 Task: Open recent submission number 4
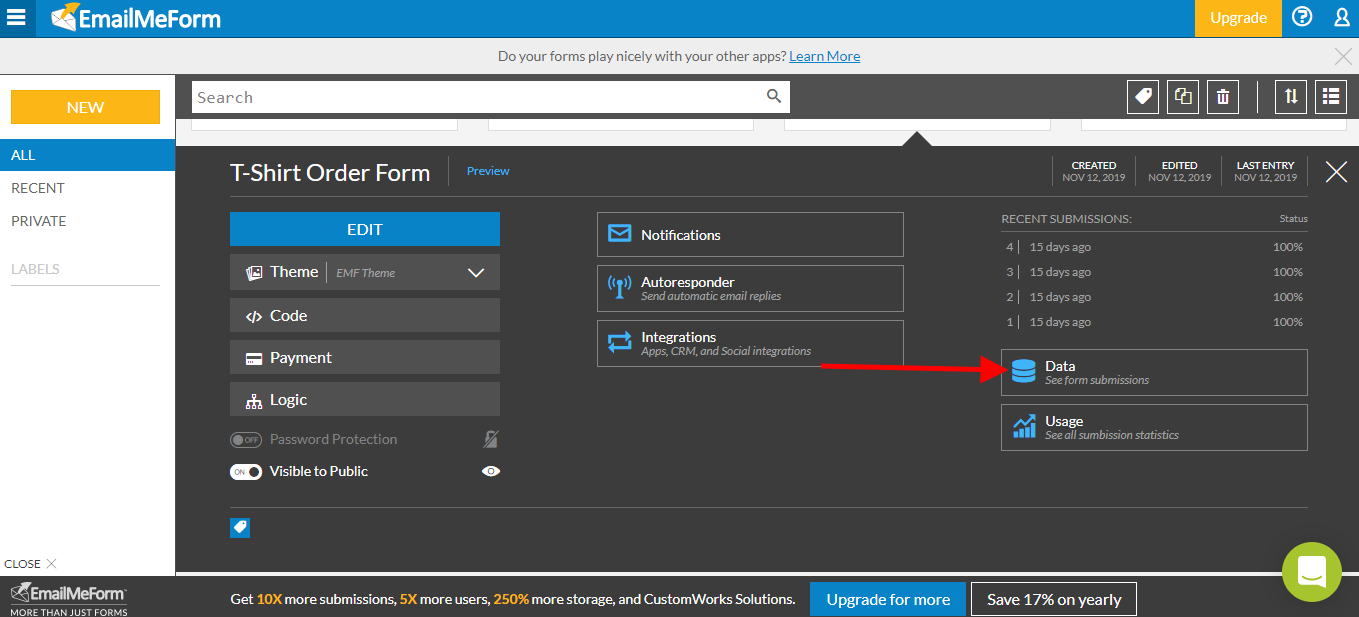coord(1154,247)
